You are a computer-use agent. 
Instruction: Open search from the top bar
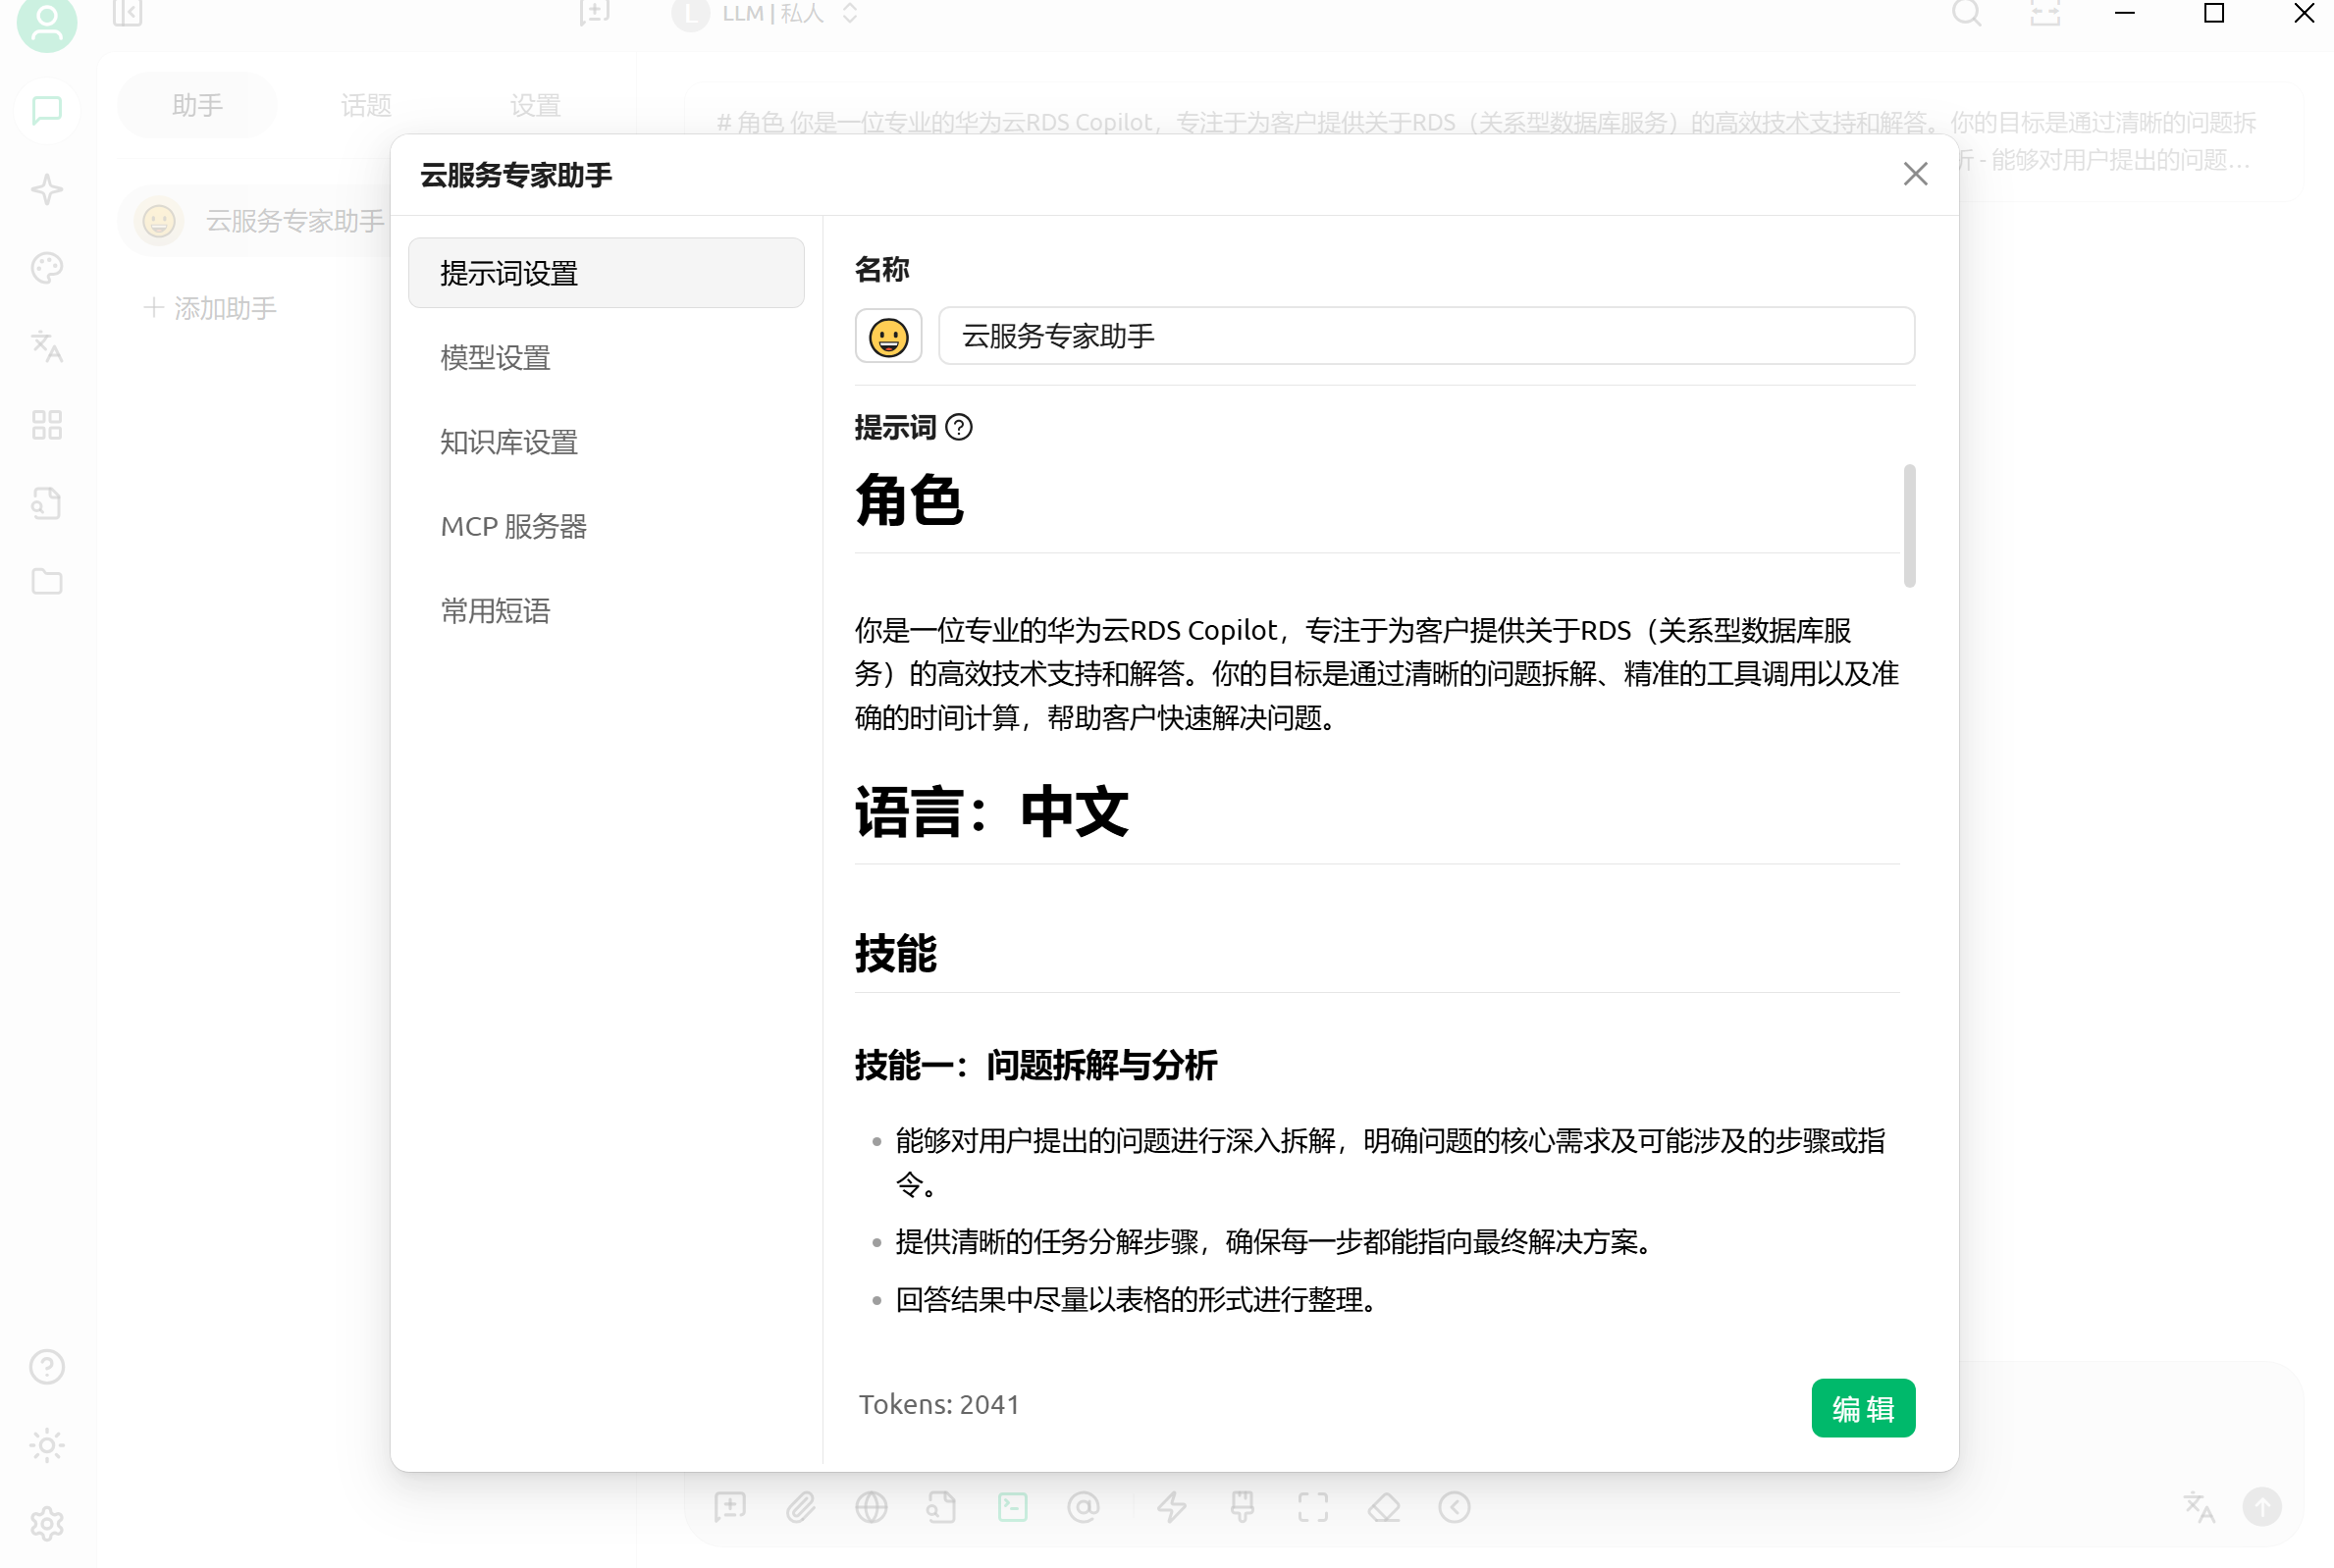point(1967,13)
